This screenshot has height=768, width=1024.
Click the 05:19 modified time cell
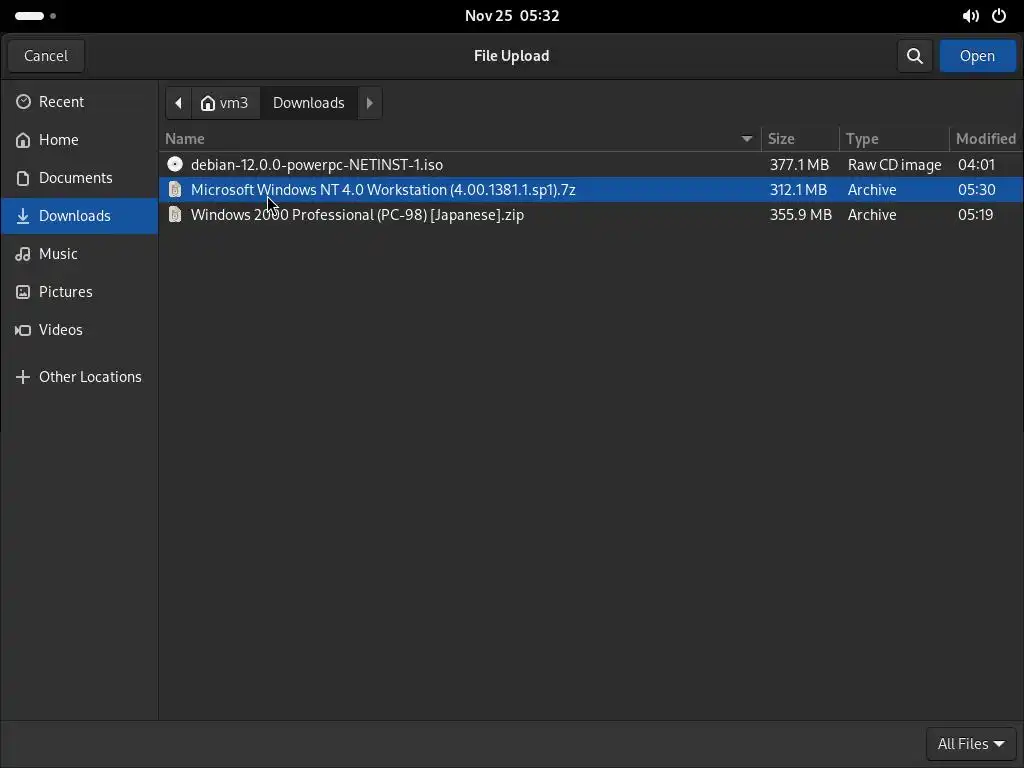click(x=976, y=215)
